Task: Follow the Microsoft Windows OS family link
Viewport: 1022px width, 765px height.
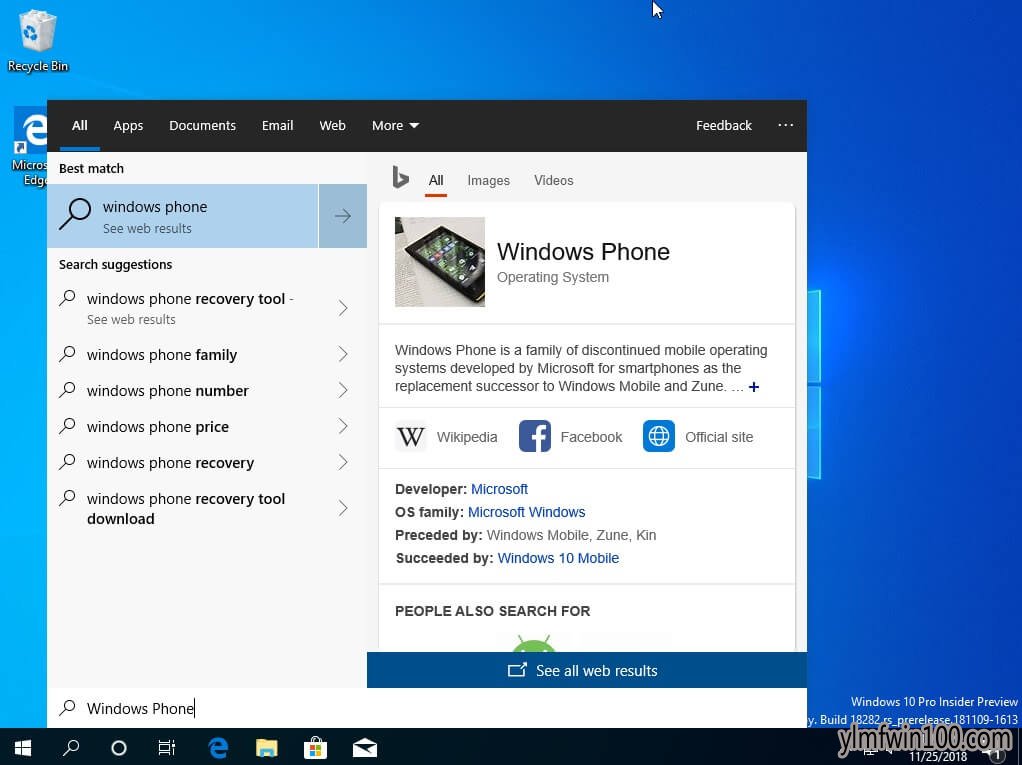Action: click(527, 512)
